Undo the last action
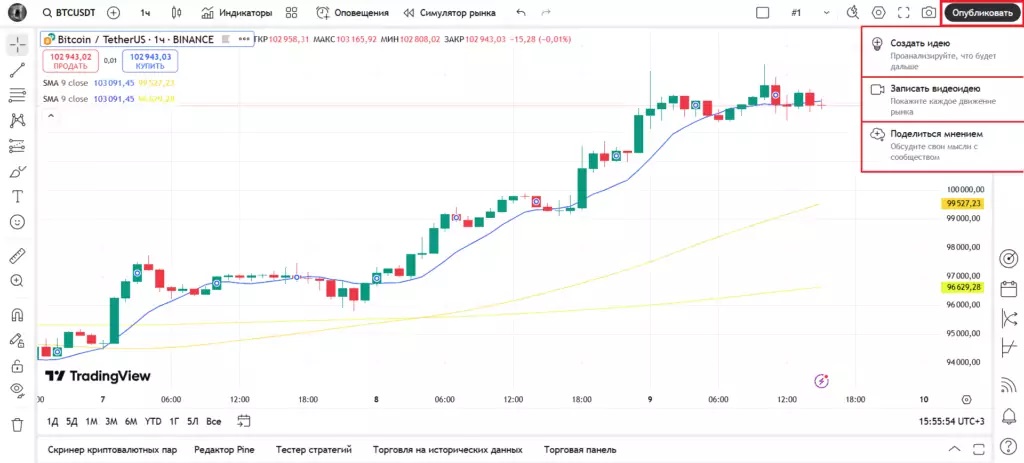Screen dimensions: 1024x463 coord(520,12)
